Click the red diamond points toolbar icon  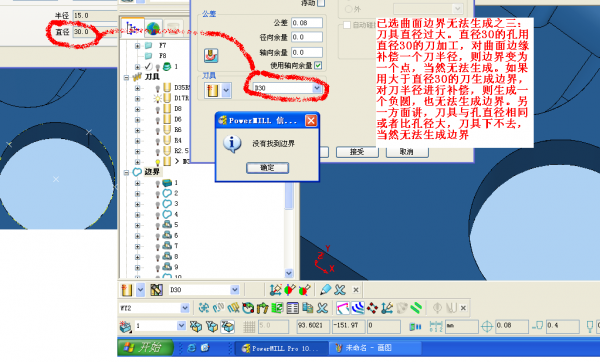(372, 308)
